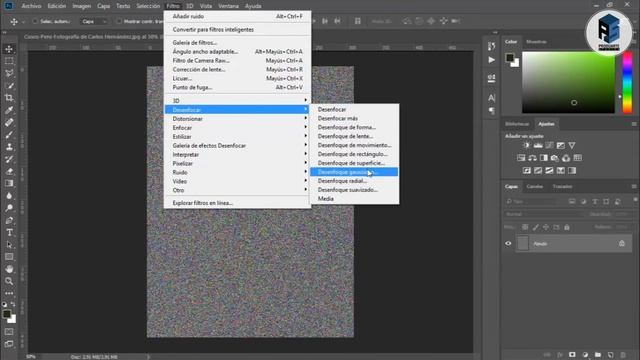Image resolution: width=640 pixels, height=360 pixels.
Task: Select the Lasso tool
Action: pos(9,73)
